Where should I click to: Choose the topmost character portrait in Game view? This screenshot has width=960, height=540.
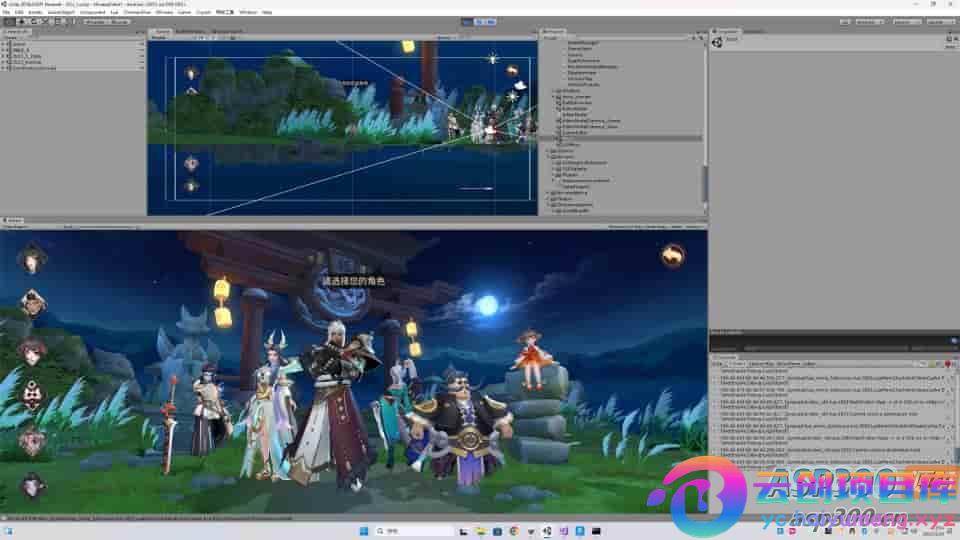pos(32,258)
